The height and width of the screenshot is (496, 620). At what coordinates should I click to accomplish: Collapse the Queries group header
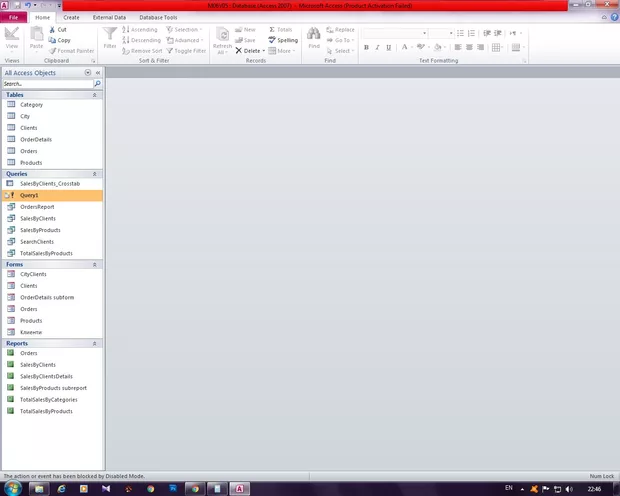(x=97, y=174)
